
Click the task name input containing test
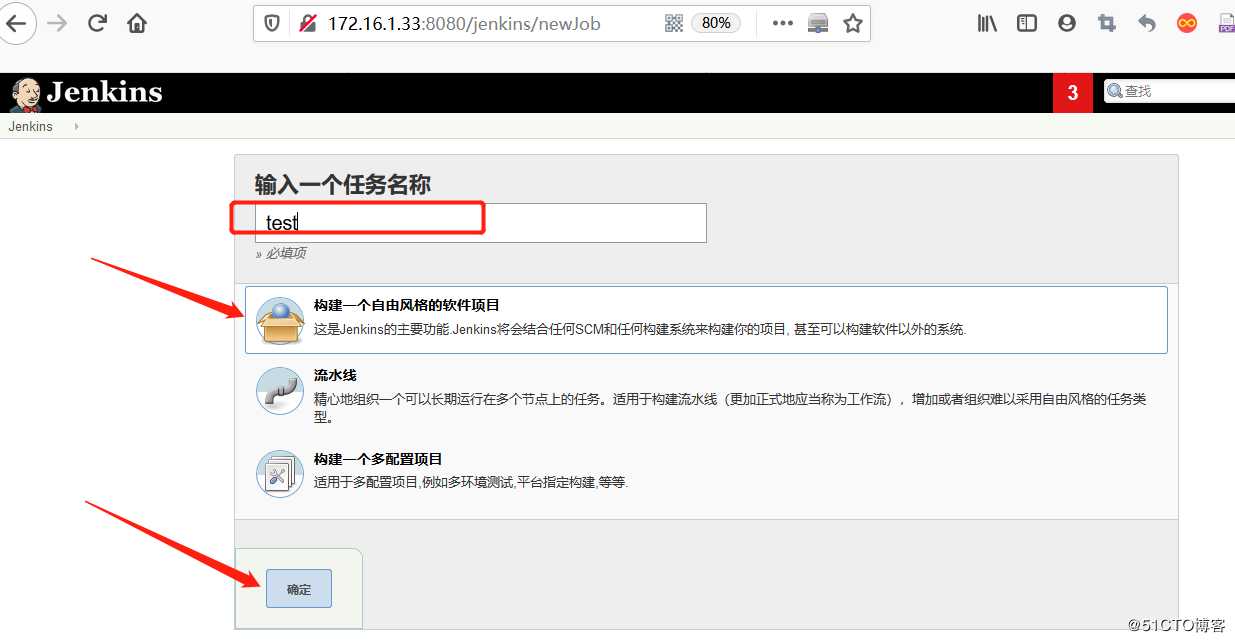(480, 223)
